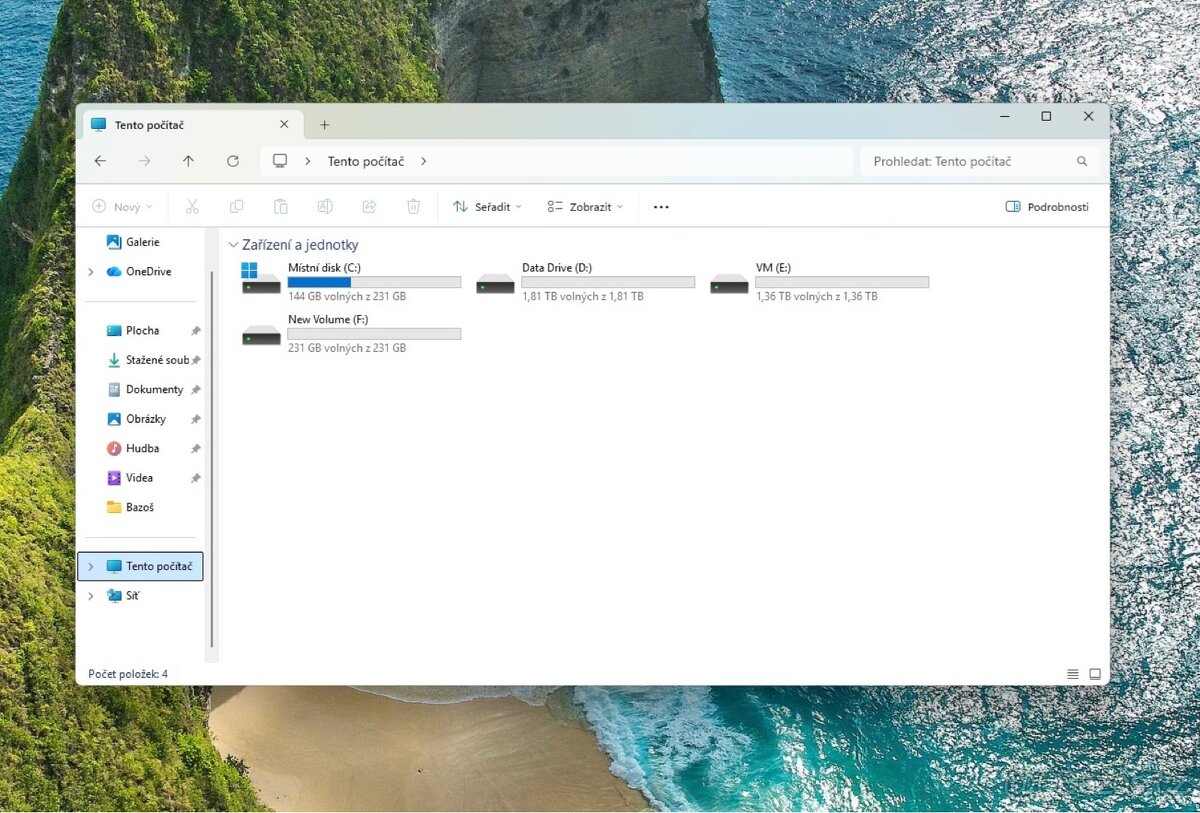The height and width of the screenshot is (813, 1200).
Task: Open the Zobrazit view dropdown
Action: coord(585,207)
